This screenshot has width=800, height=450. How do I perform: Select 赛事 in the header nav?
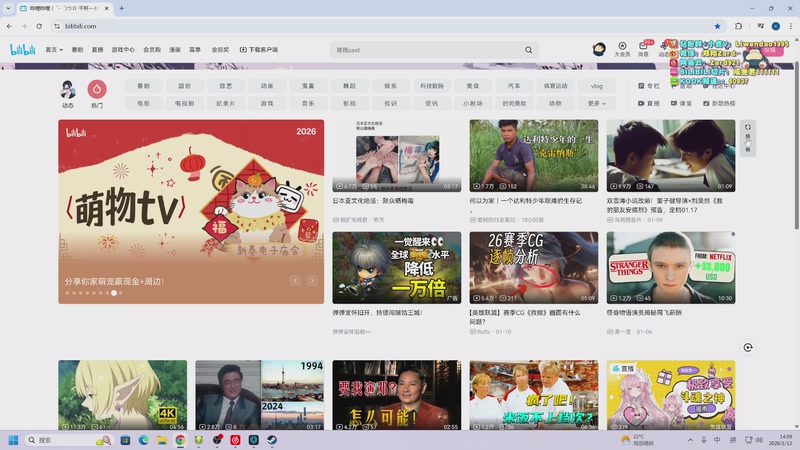click(195, 49)
